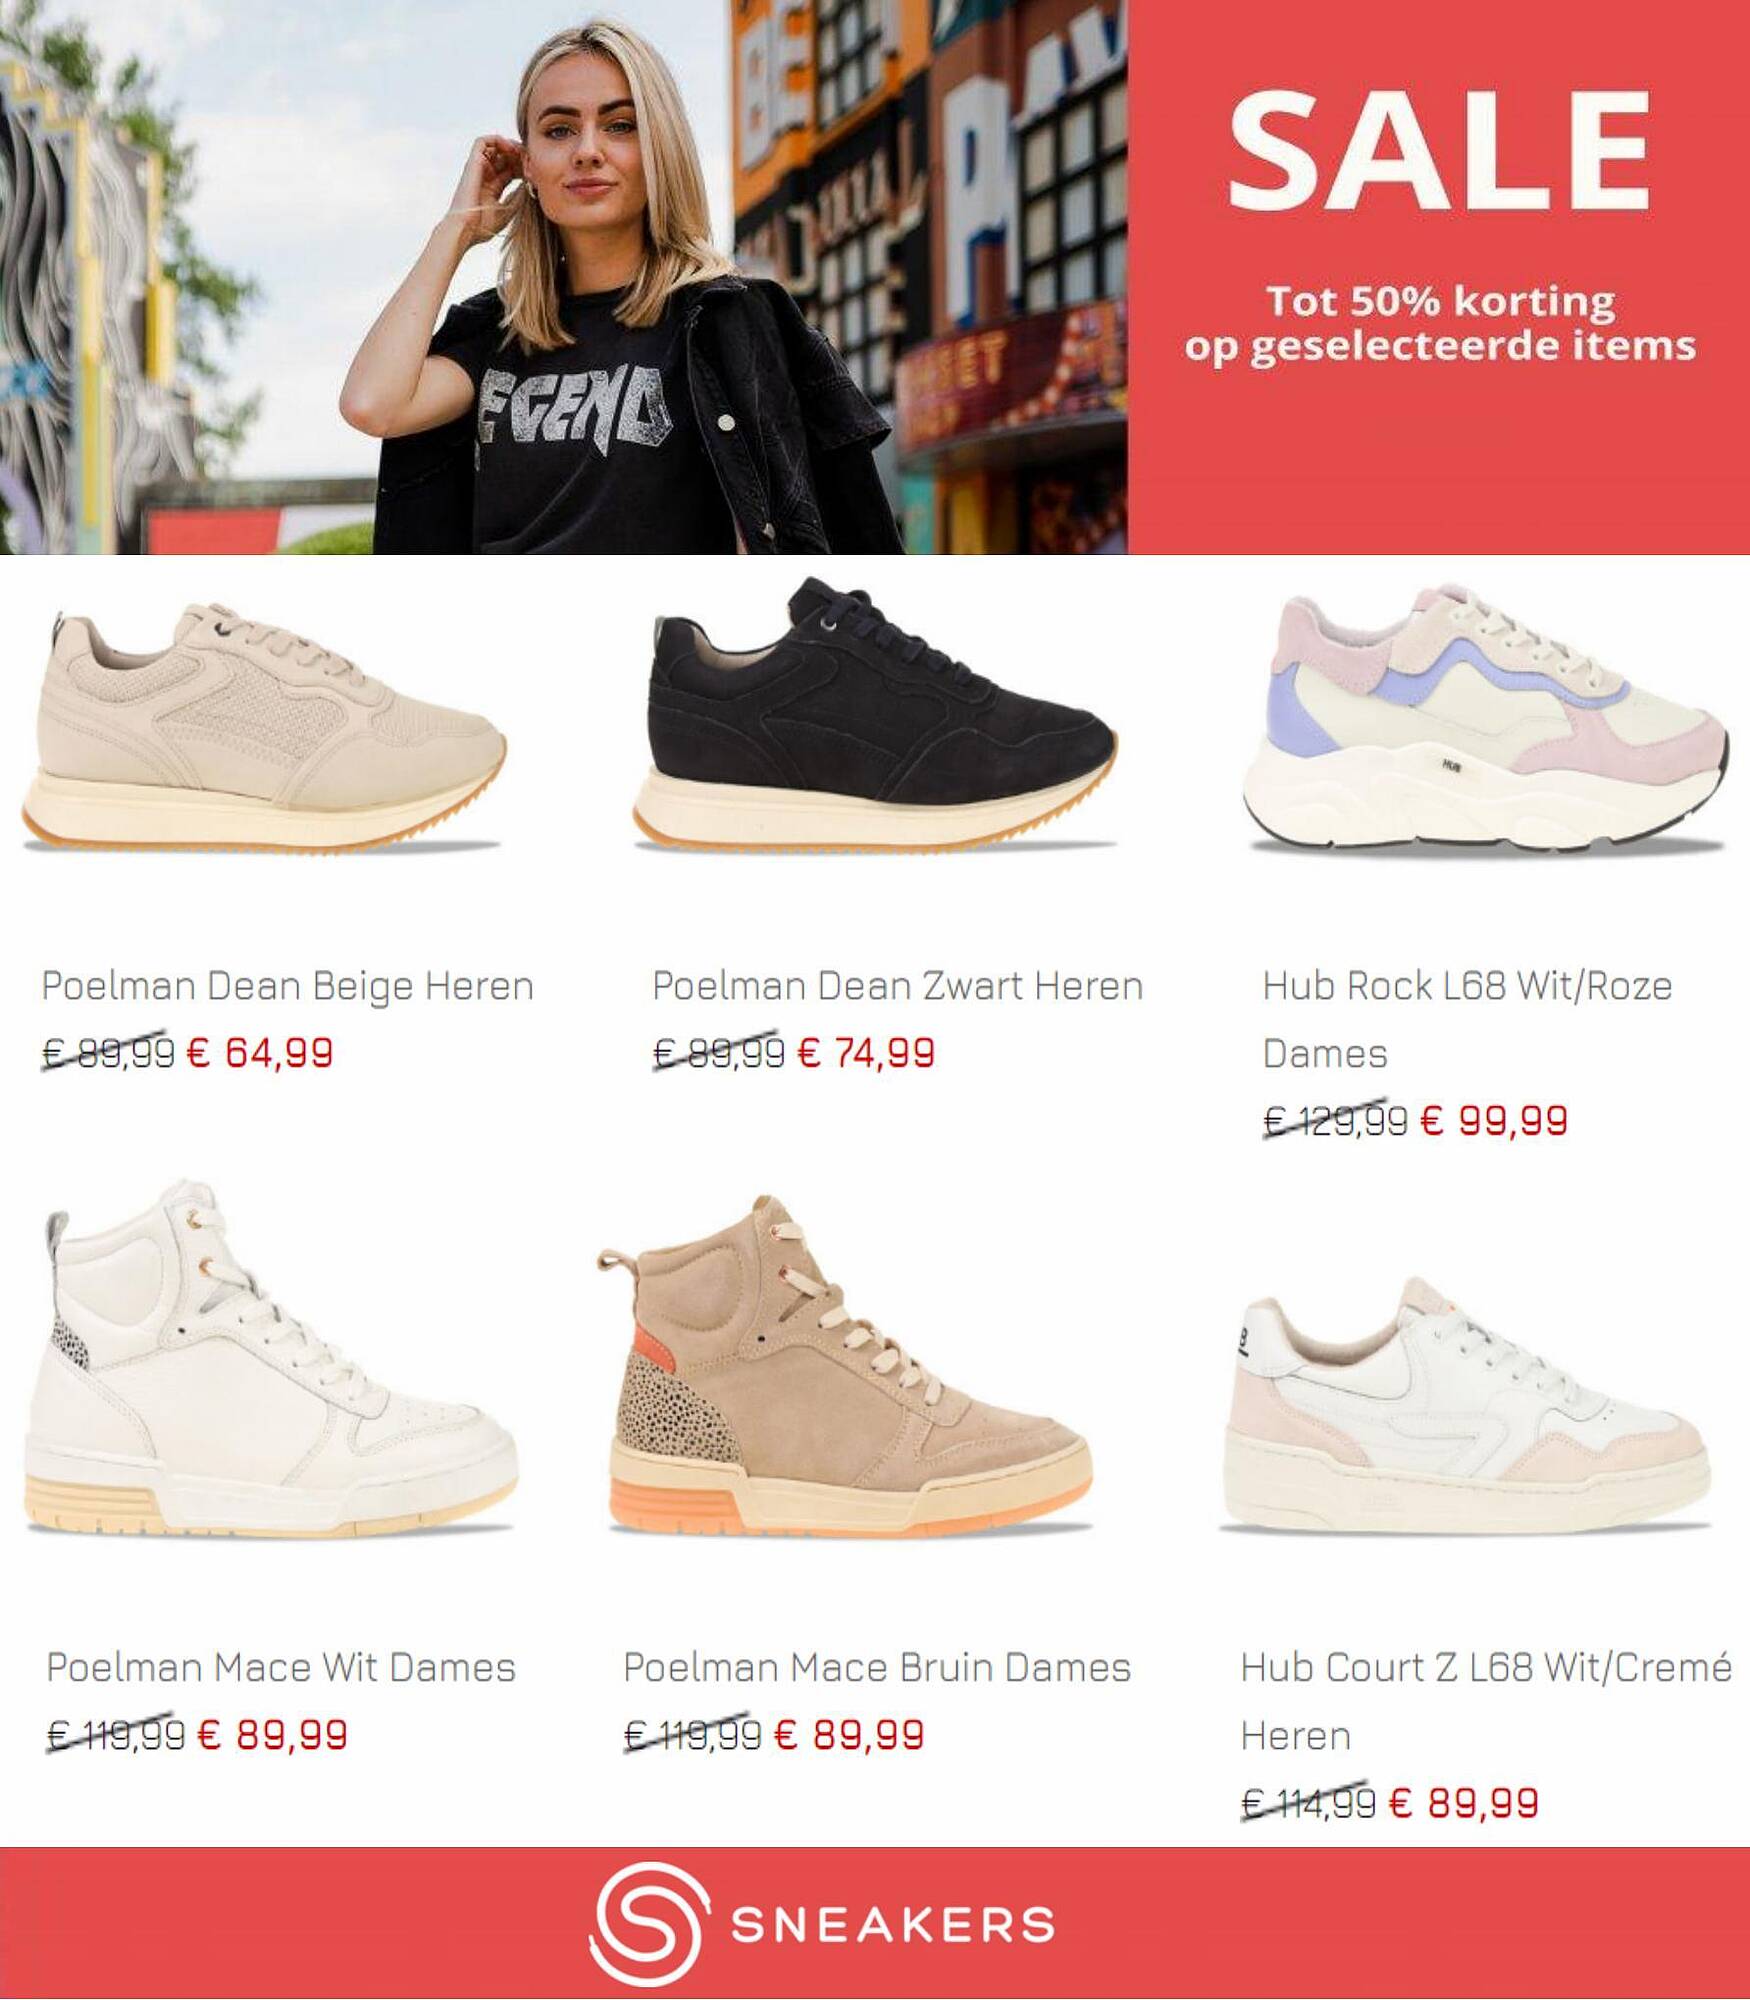
Task: Click the Poelman Mace Wit Dames title
Action: coord(281,1667)
